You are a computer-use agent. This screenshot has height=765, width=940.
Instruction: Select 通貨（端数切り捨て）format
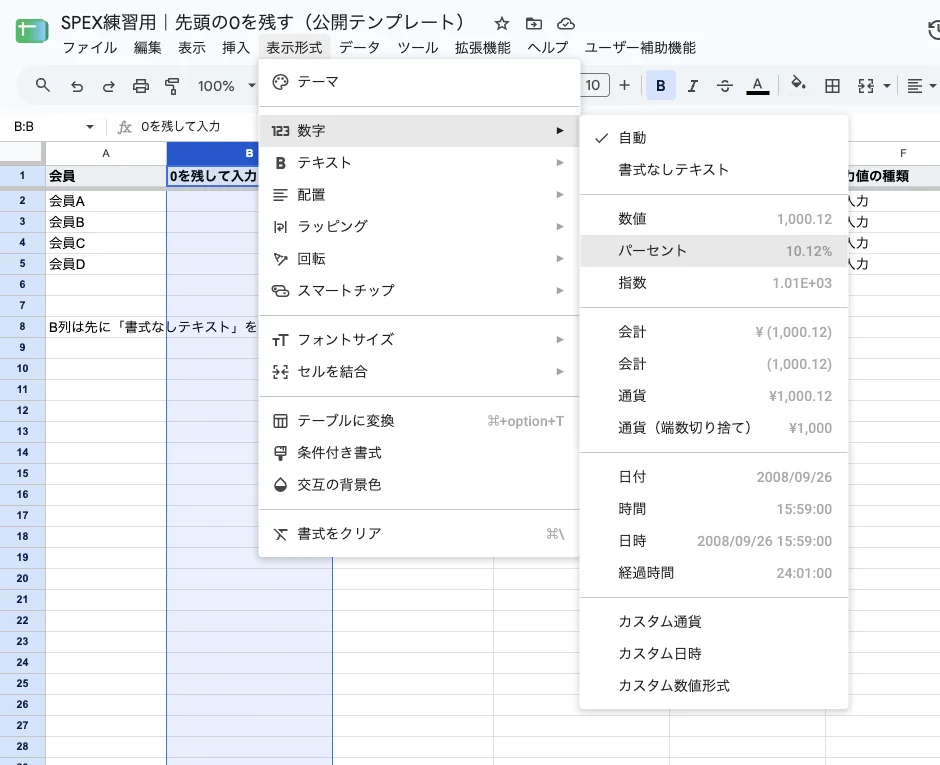pyautogui.click(x=714, y=428)
